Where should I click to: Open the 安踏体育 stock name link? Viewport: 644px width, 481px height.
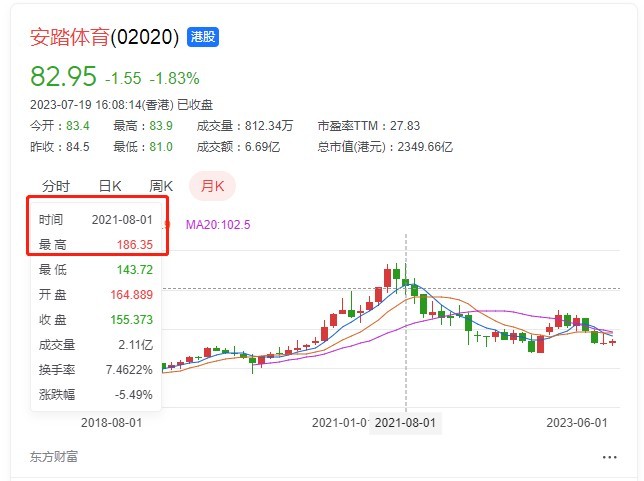point(70,37)
